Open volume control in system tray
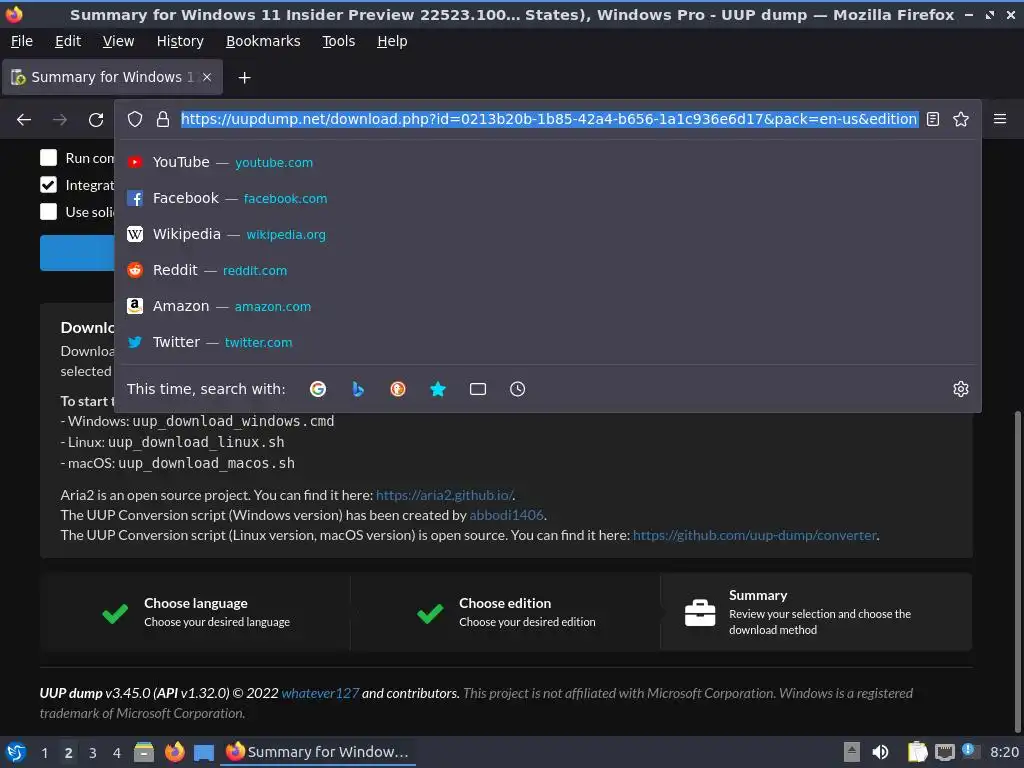 tap(880, 752)
